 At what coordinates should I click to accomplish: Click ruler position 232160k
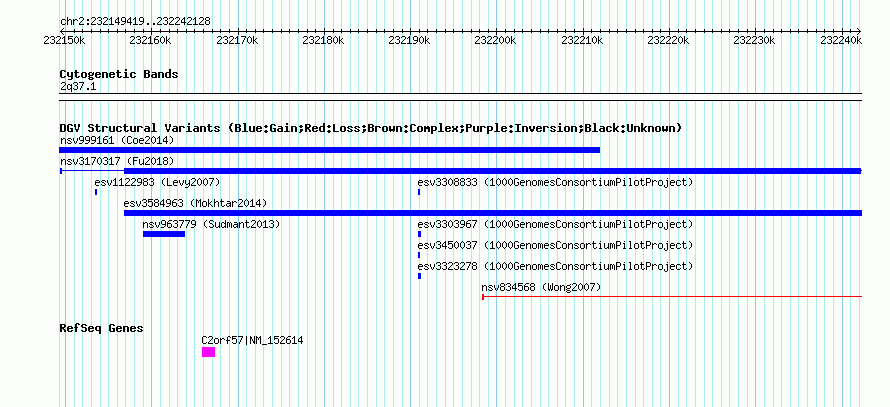pyautogui.click(x=150, y=40)
